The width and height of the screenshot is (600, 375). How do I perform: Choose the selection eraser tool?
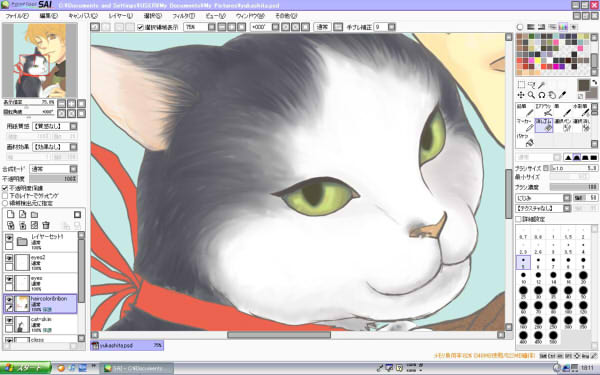(x=580, y=126)
